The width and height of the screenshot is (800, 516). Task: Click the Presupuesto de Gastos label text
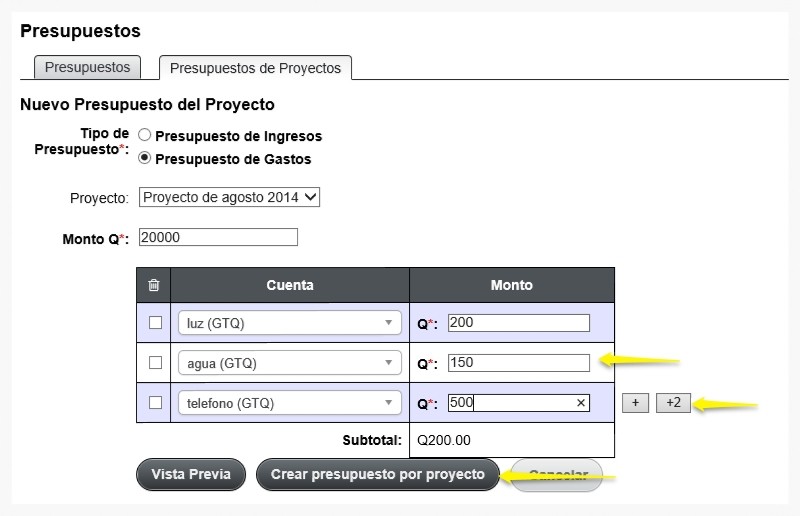point(233,159)
